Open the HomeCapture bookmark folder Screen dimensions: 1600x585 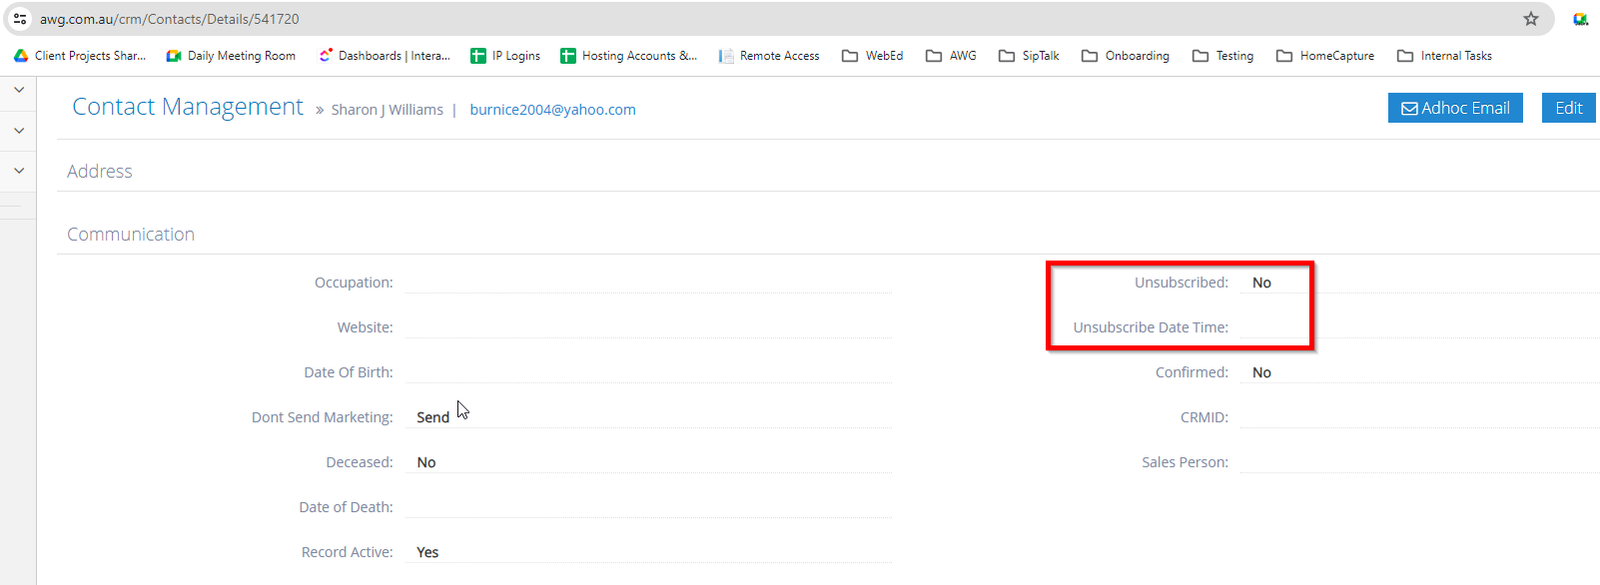(x=1325, y=56)
